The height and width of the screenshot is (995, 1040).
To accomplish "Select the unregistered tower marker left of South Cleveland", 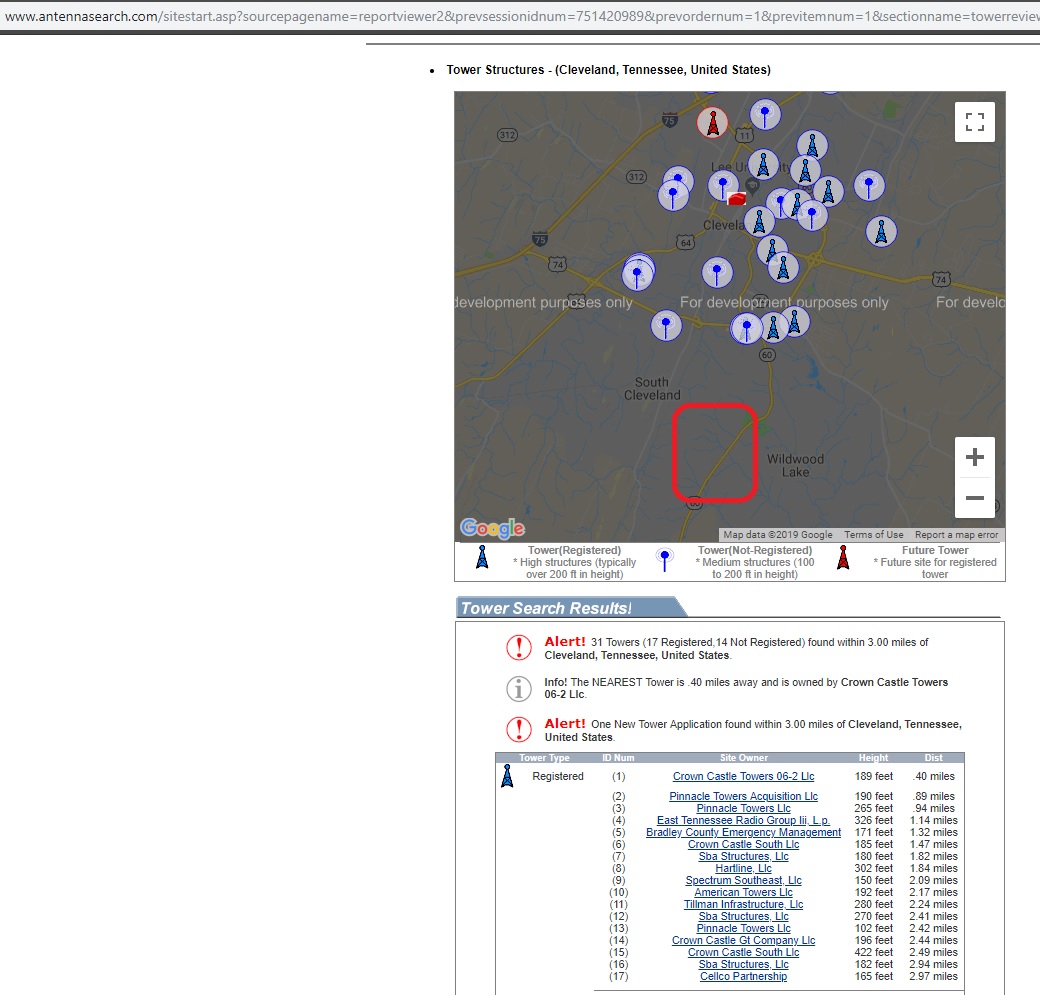I will tap(666, 326).
